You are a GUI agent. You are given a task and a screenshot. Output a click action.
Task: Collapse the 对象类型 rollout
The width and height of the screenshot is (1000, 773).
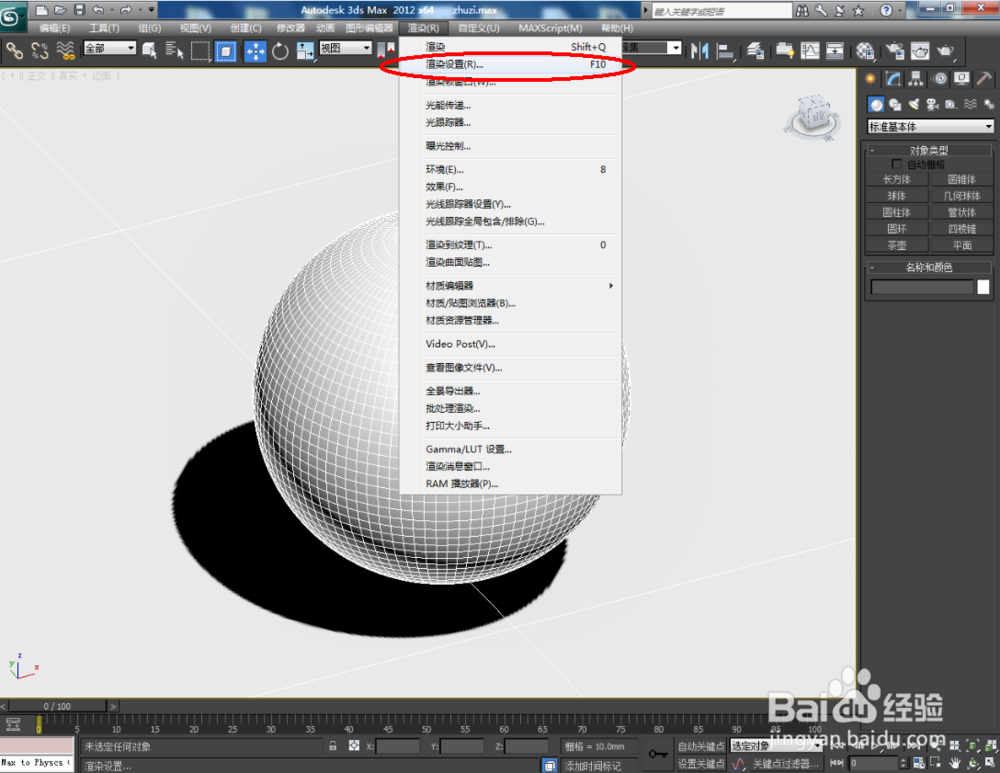pos(929,151)
